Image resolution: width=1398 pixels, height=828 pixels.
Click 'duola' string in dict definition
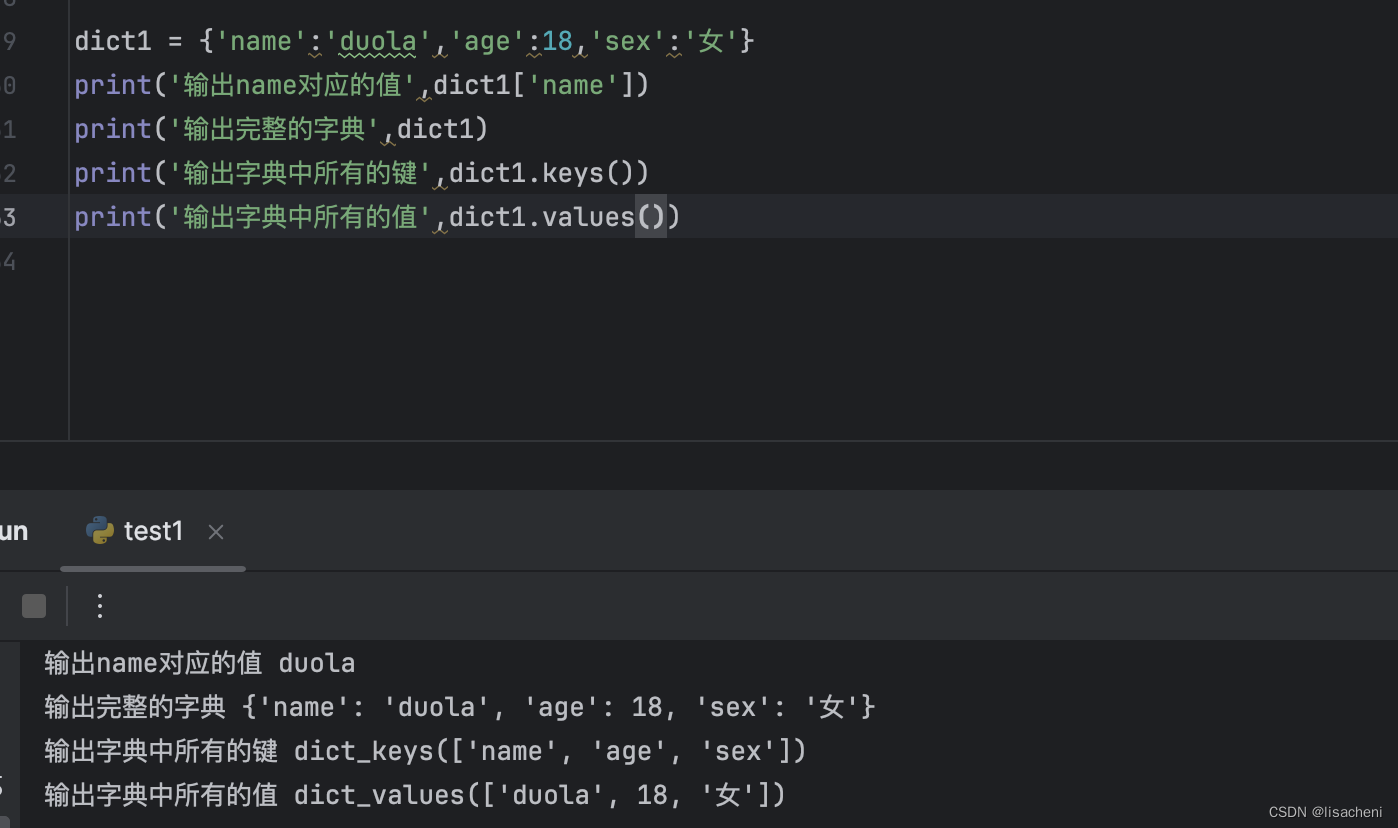379,41
